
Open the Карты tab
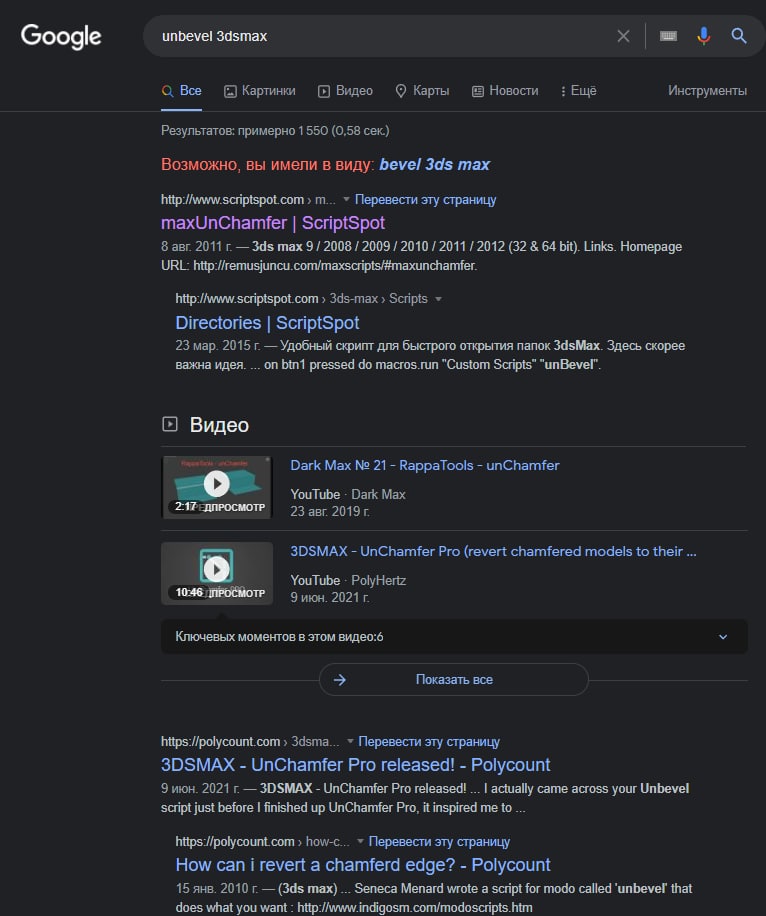(422, 91)
